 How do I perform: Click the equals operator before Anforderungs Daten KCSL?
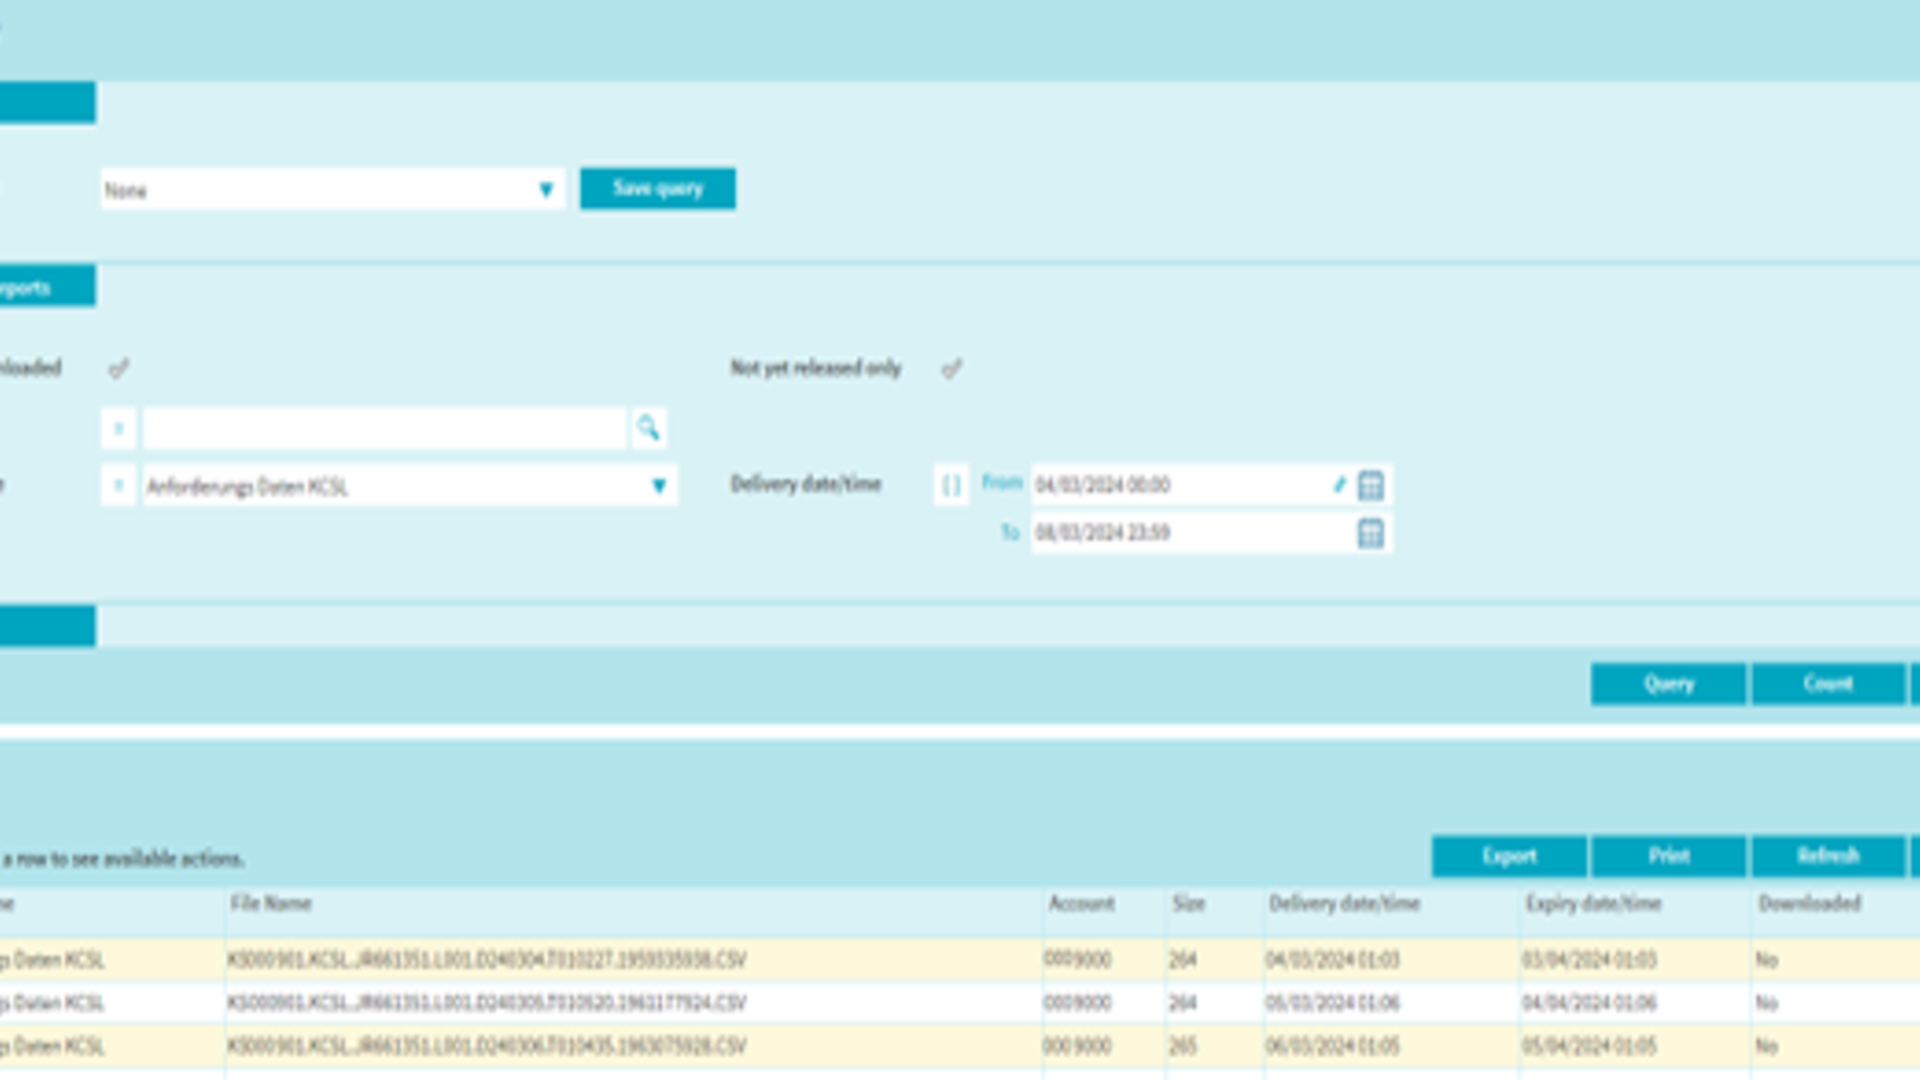[118, 486]
